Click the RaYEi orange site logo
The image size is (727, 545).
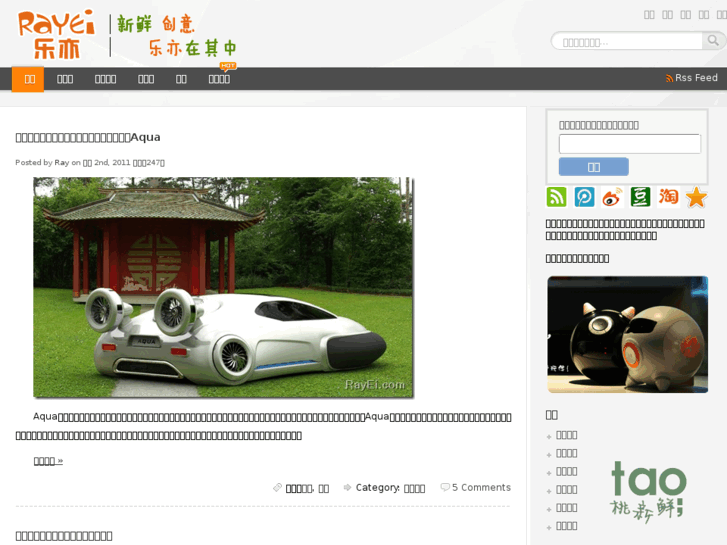point(56,35)
